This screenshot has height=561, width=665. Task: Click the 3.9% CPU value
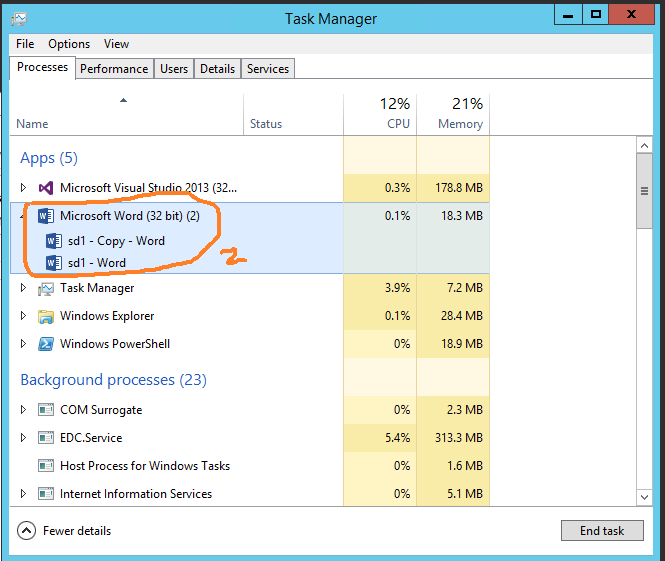pyautogui.click(x=397, y=288)
